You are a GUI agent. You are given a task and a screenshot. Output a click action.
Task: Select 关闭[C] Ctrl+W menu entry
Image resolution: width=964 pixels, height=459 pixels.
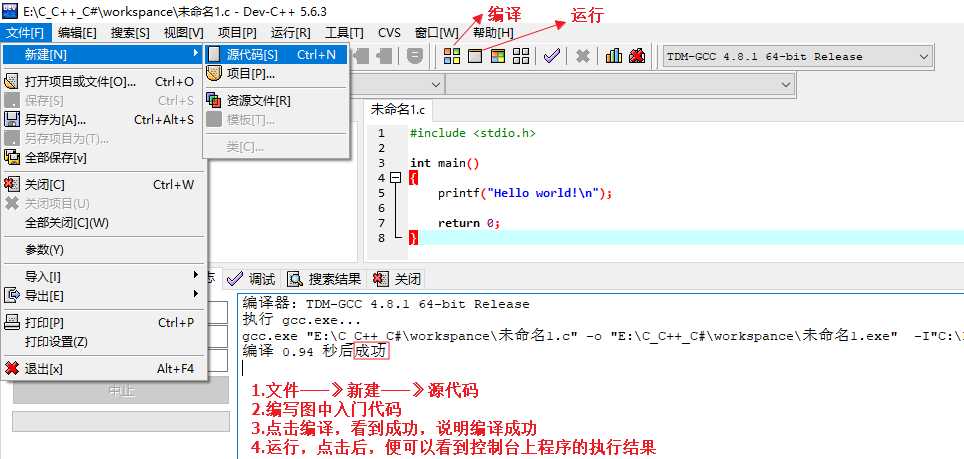click(x=105, y=184)
